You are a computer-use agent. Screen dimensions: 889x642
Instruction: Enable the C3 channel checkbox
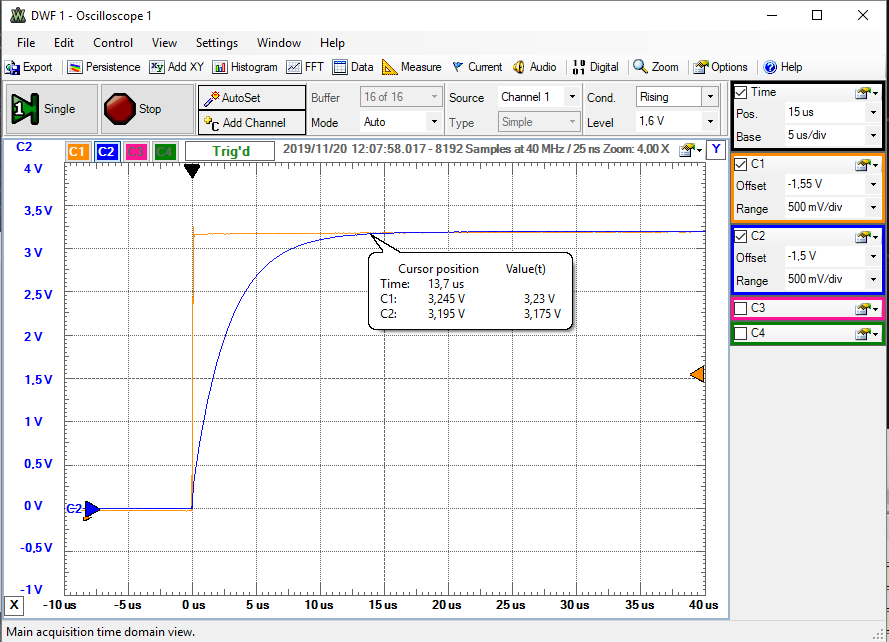tap(741, 308)
